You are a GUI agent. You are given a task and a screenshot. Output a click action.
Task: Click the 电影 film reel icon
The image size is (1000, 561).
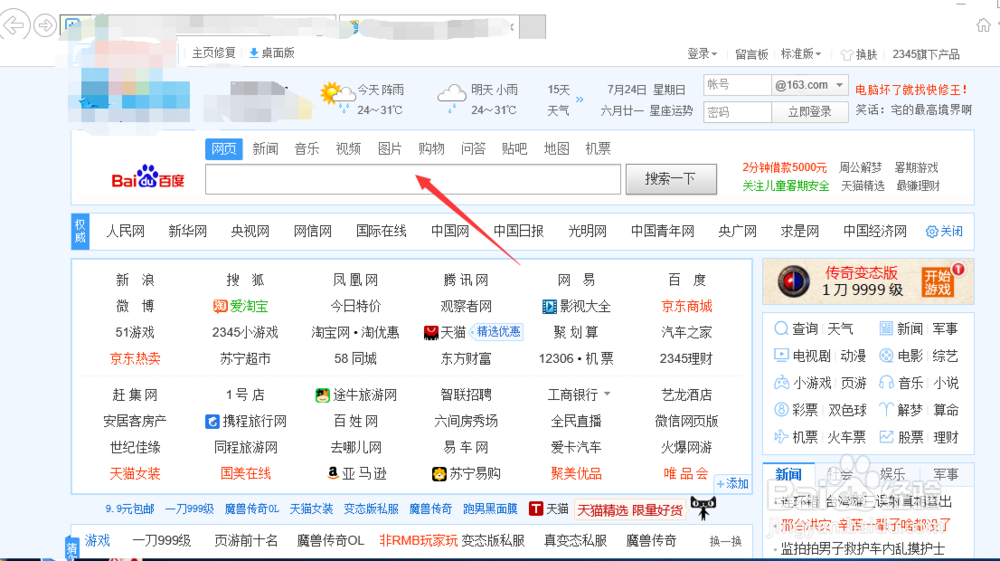(886, 355)
